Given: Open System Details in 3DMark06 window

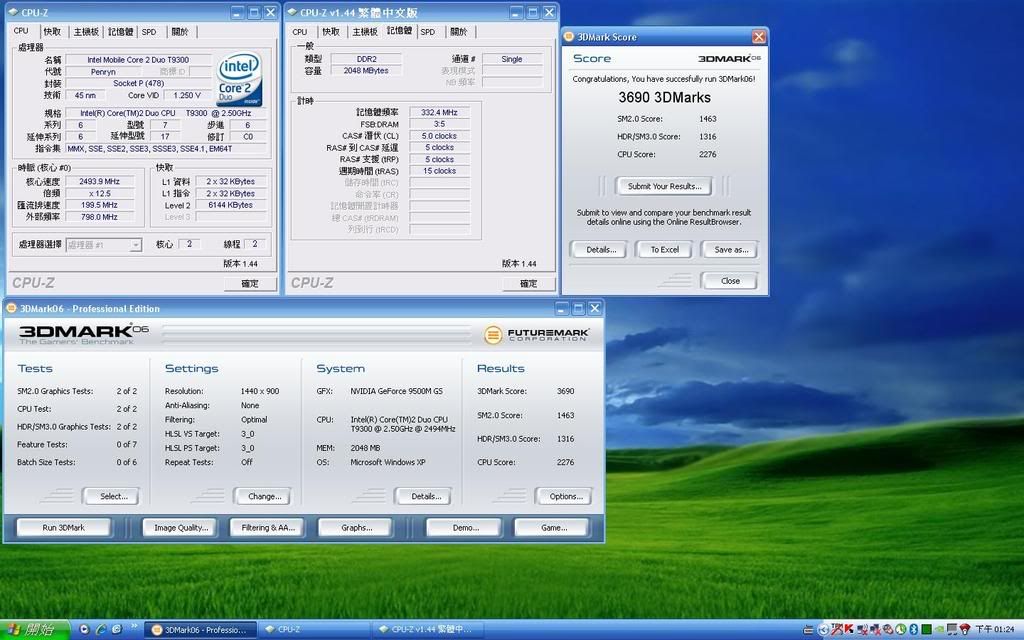Looking at the screenshot, I should click(425, 496).
